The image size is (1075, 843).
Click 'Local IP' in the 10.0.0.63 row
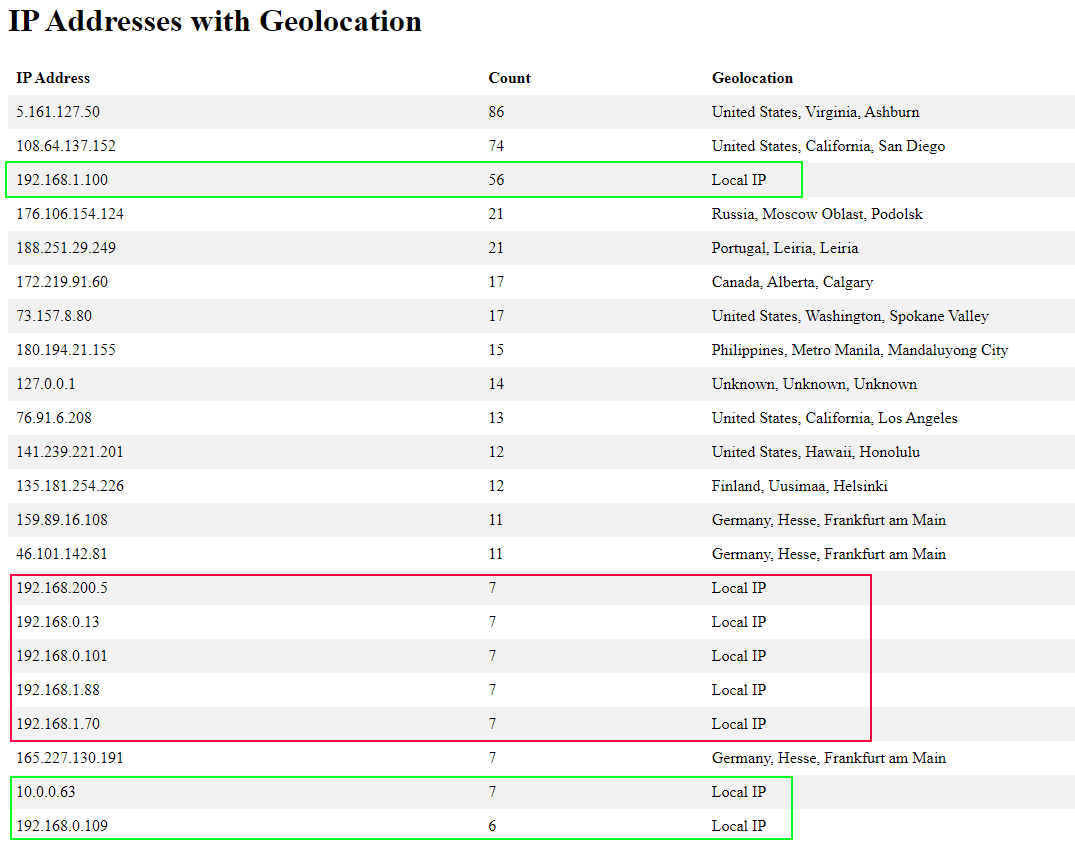coord(738,792)
